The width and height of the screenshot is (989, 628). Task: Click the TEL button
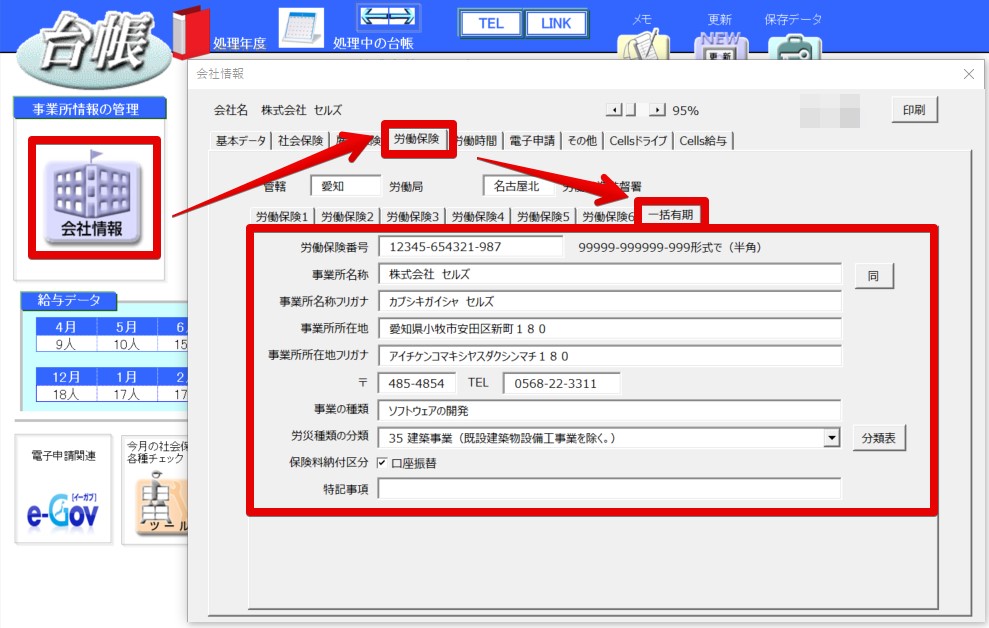coord(491,23)
